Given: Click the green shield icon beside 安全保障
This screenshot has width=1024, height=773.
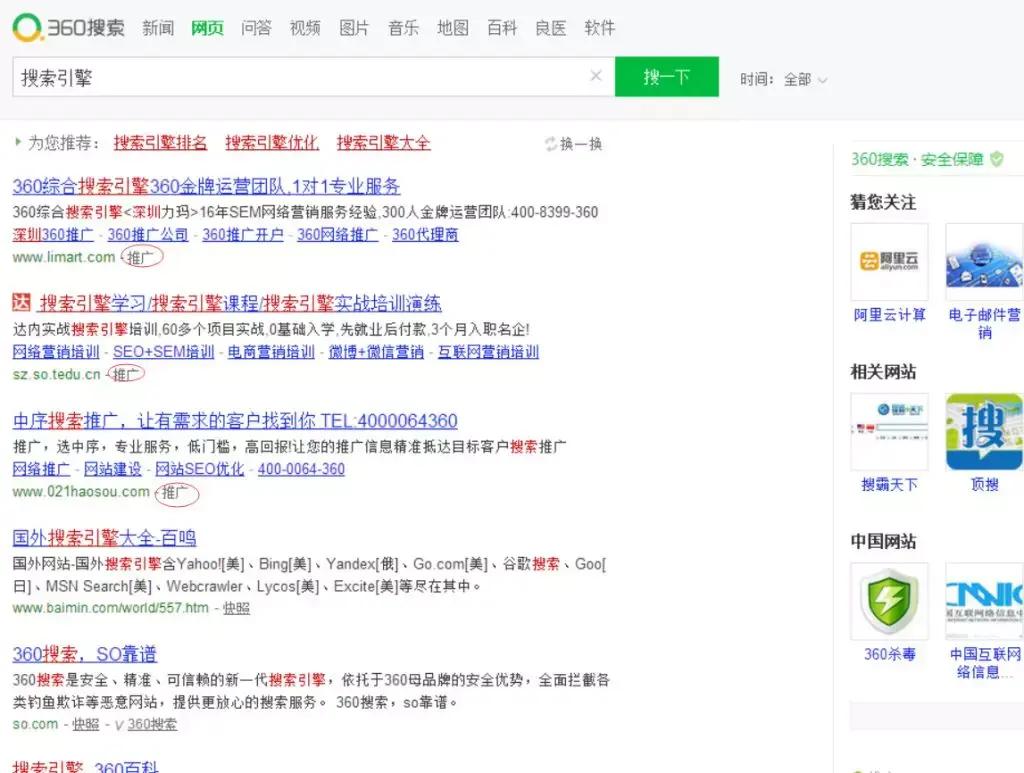Looking at the screenshot, I should 997,159.
